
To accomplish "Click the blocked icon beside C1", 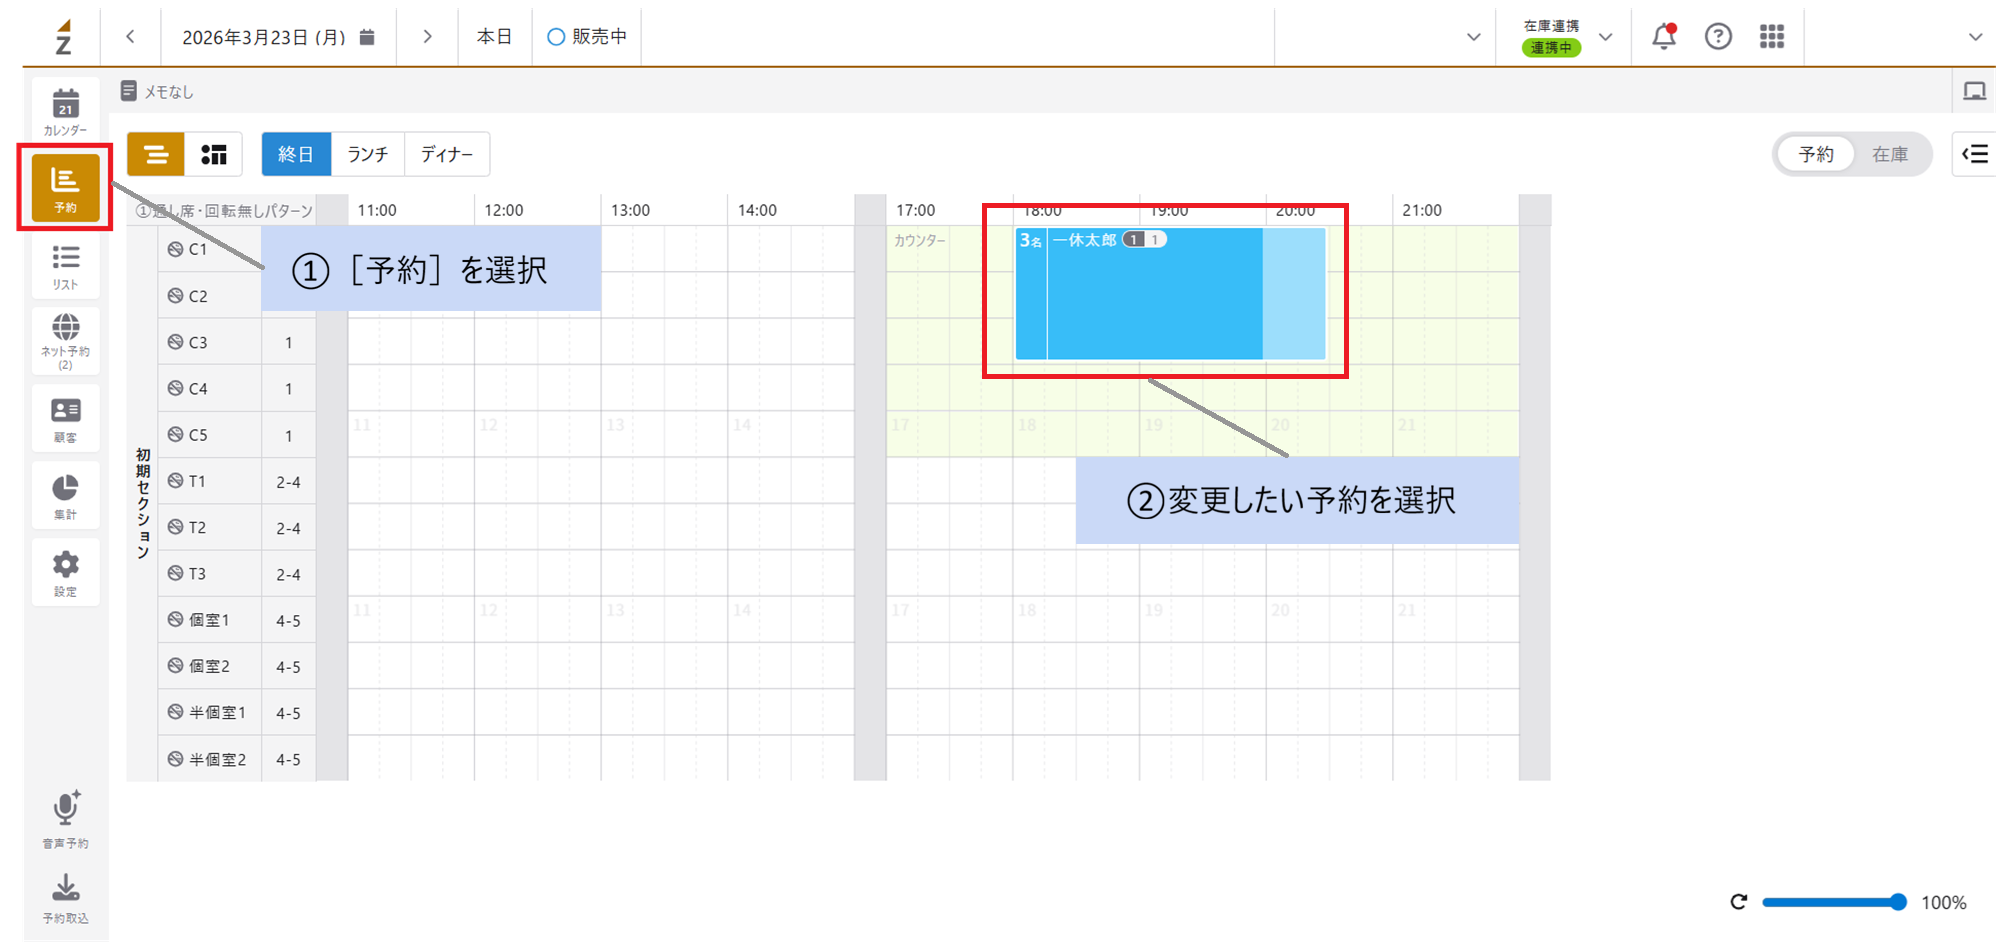I will pyautogui.click(x=175, y=249).
